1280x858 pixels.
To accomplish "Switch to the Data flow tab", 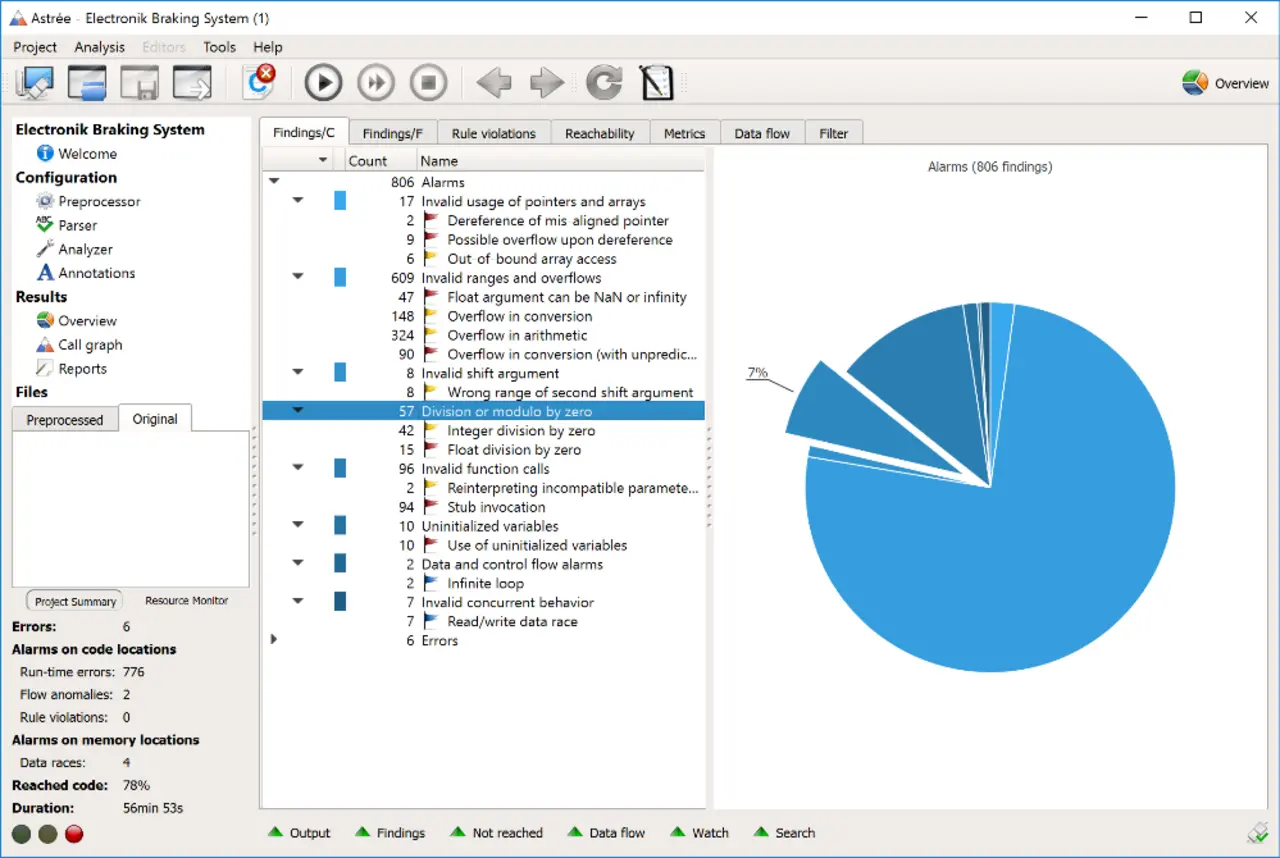I will click(x=762, y=133).
